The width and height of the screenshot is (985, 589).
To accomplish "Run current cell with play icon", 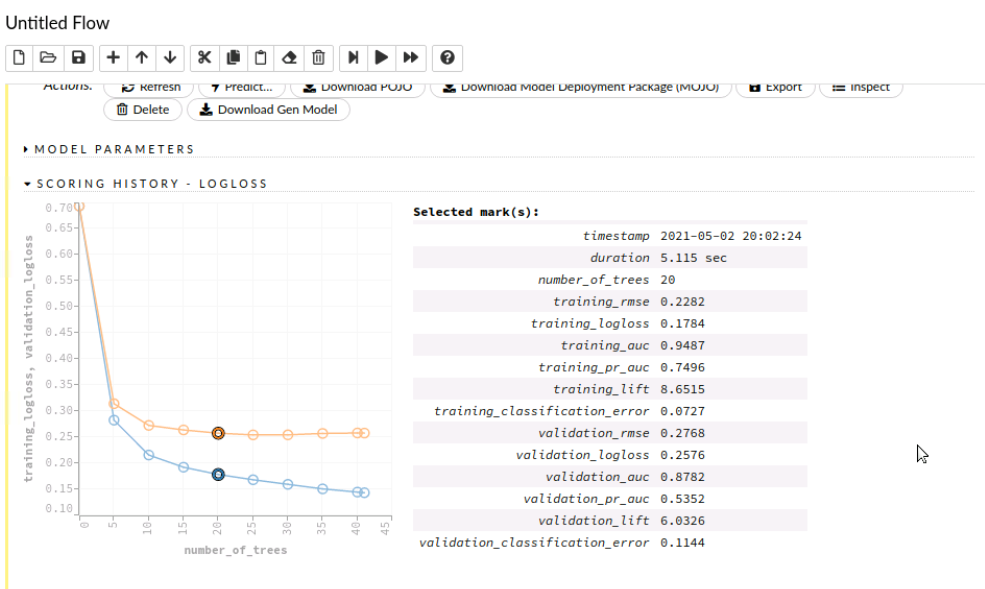I will click(x=381, y=58).
